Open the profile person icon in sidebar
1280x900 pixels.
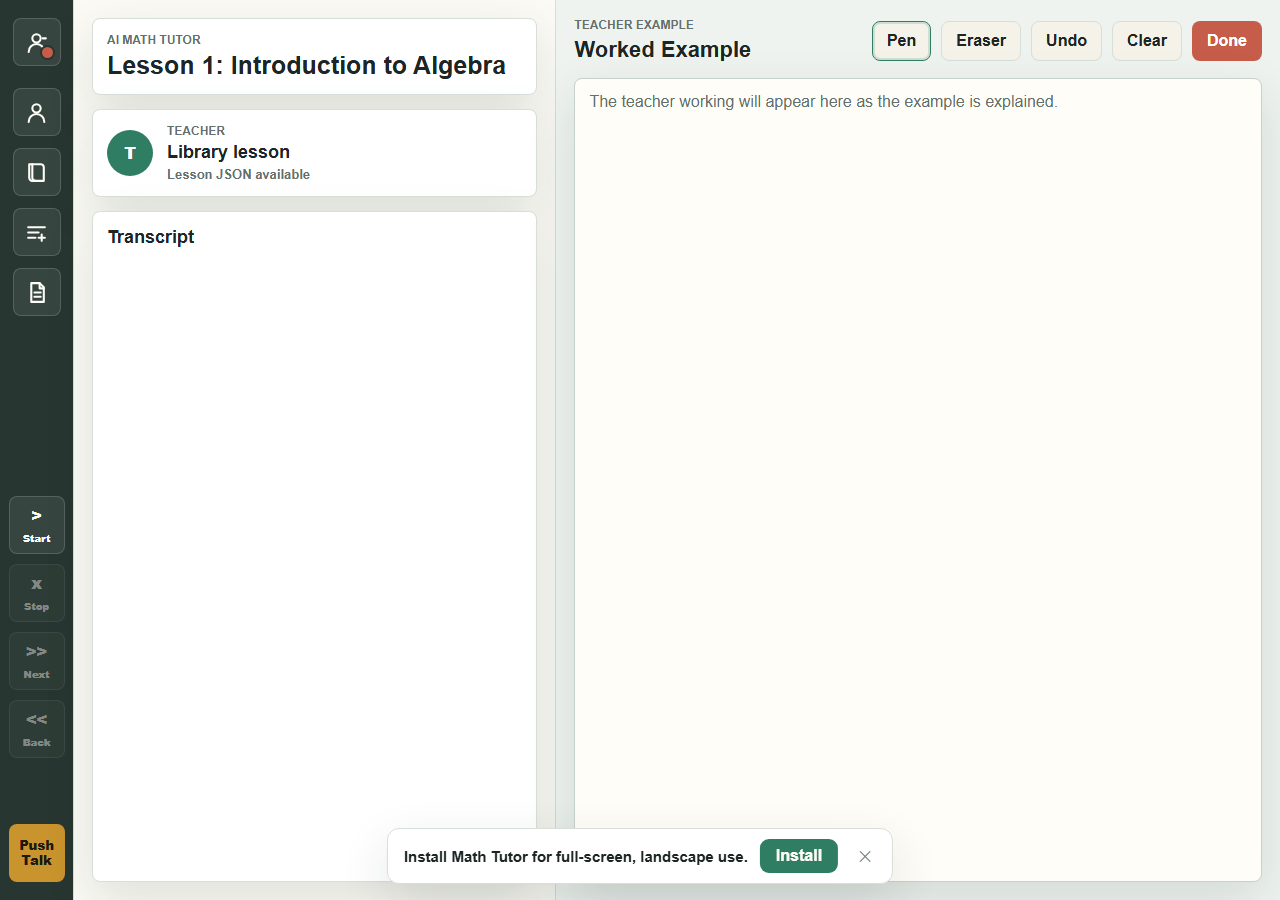click(37, 112)
